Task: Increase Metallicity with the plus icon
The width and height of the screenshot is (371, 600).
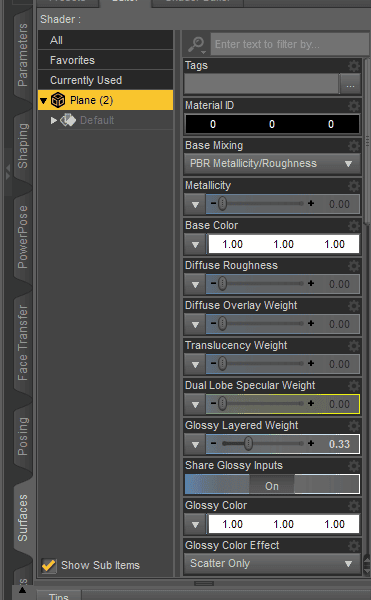Action: coord(311,204)
